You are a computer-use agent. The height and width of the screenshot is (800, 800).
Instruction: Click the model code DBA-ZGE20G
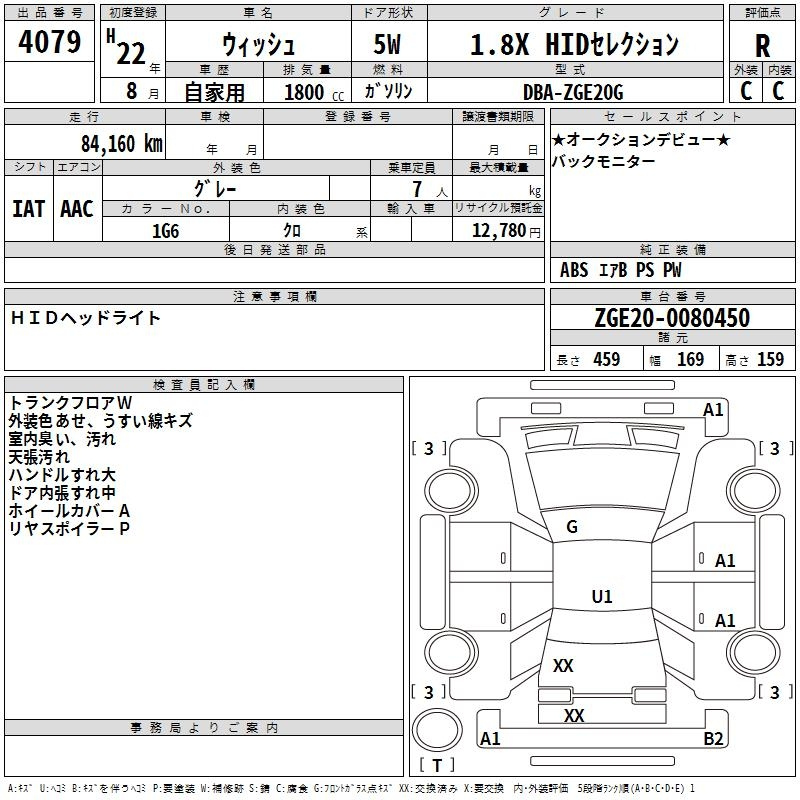tap(573, 92)
